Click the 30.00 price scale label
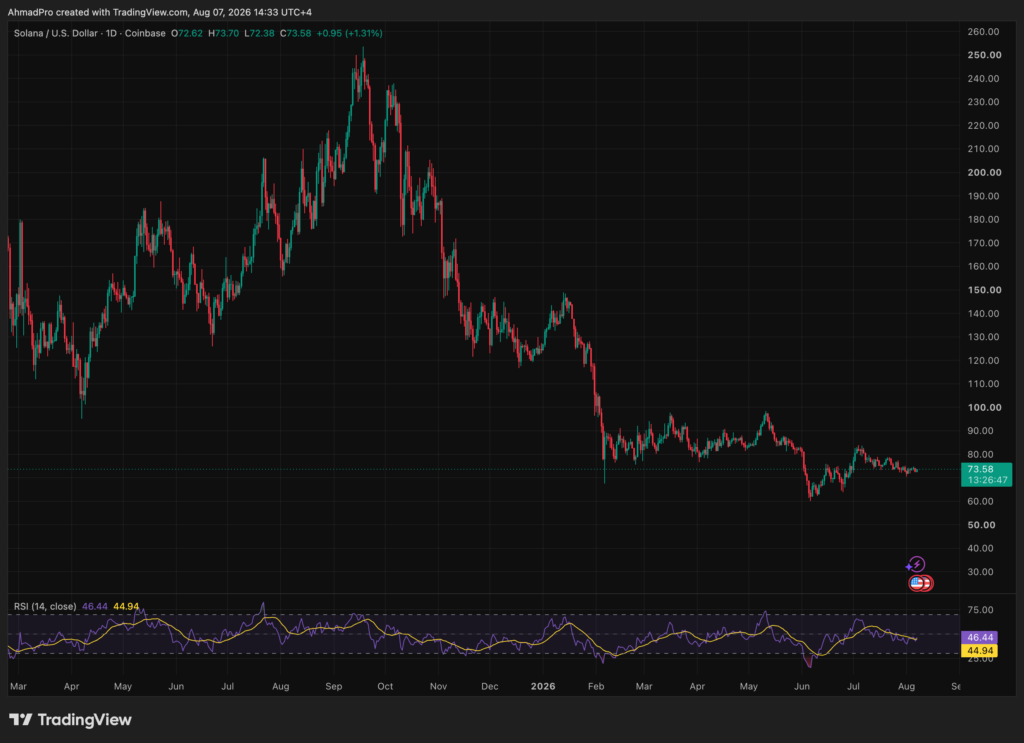The image size is (1024, 743). coord(980,572)
